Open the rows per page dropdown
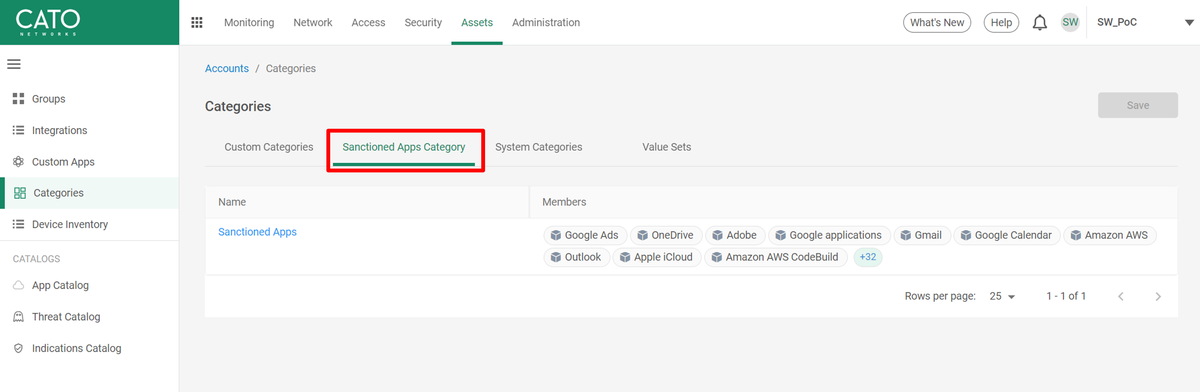1200x392 pixels. tap(1002, 297)
